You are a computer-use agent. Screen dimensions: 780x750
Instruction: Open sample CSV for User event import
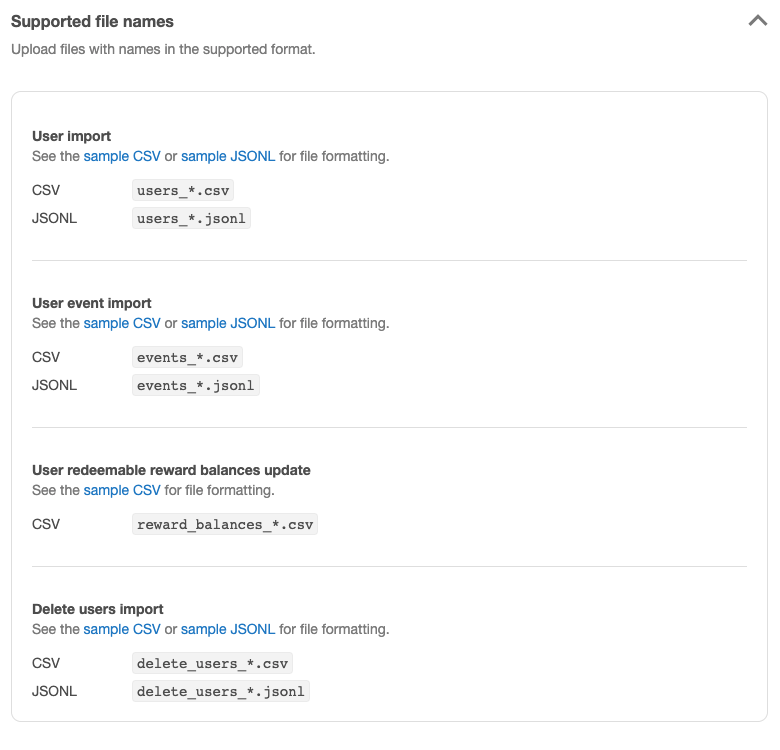(122, 324)
